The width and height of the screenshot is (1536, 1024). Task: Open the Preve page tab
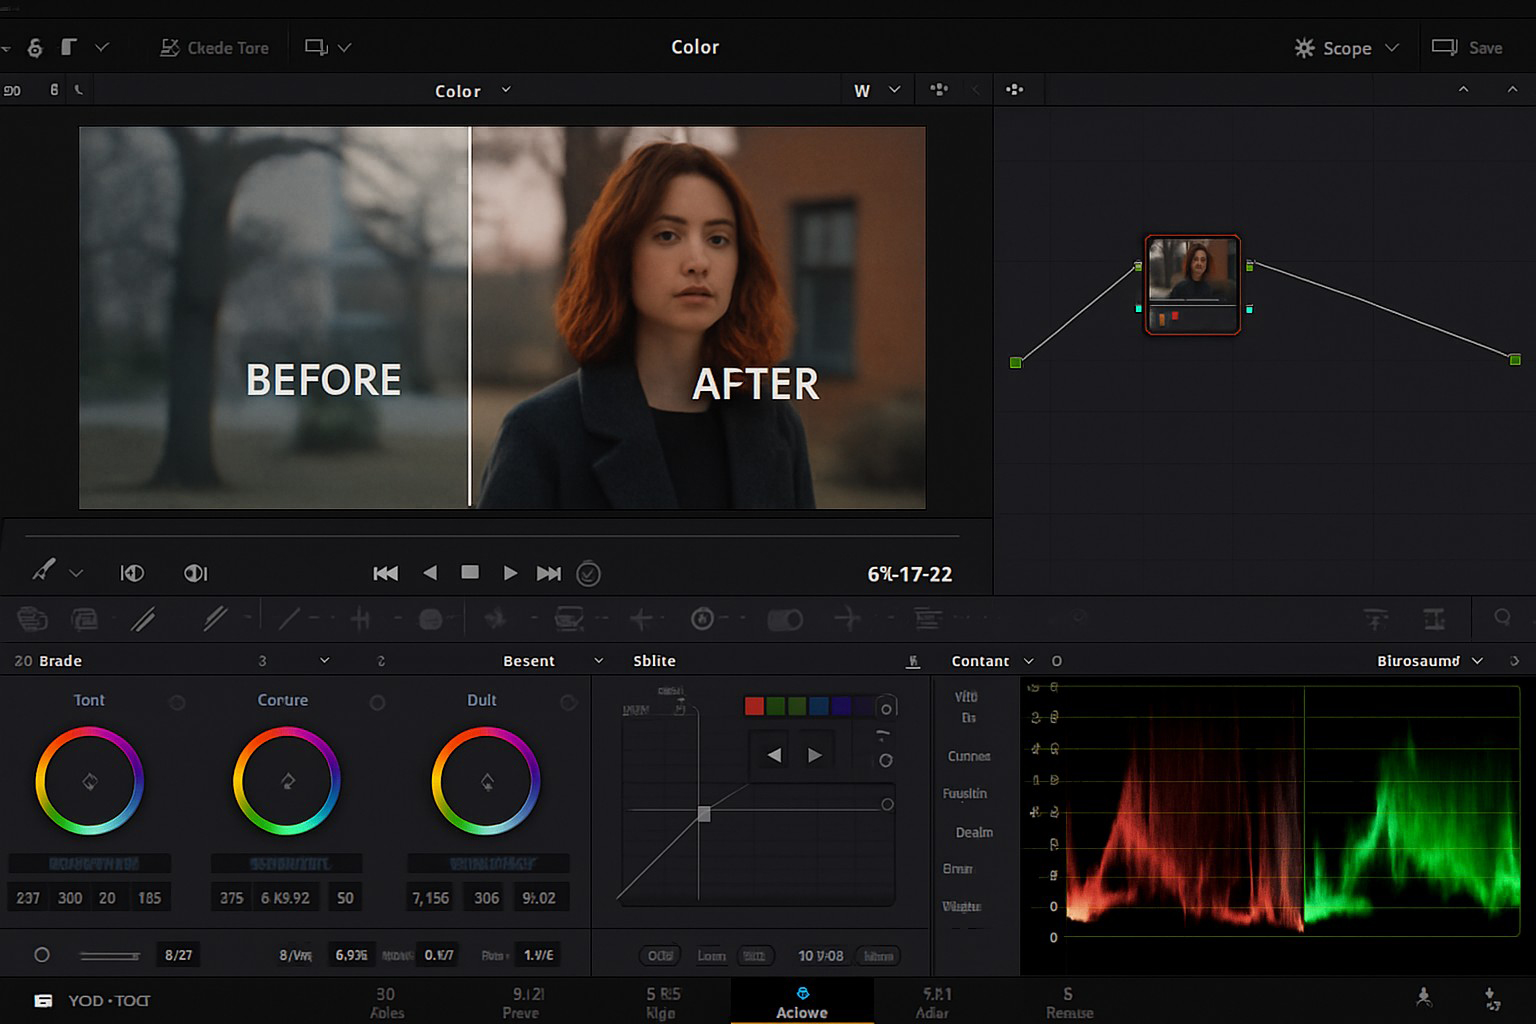[x=521, y=1002]
